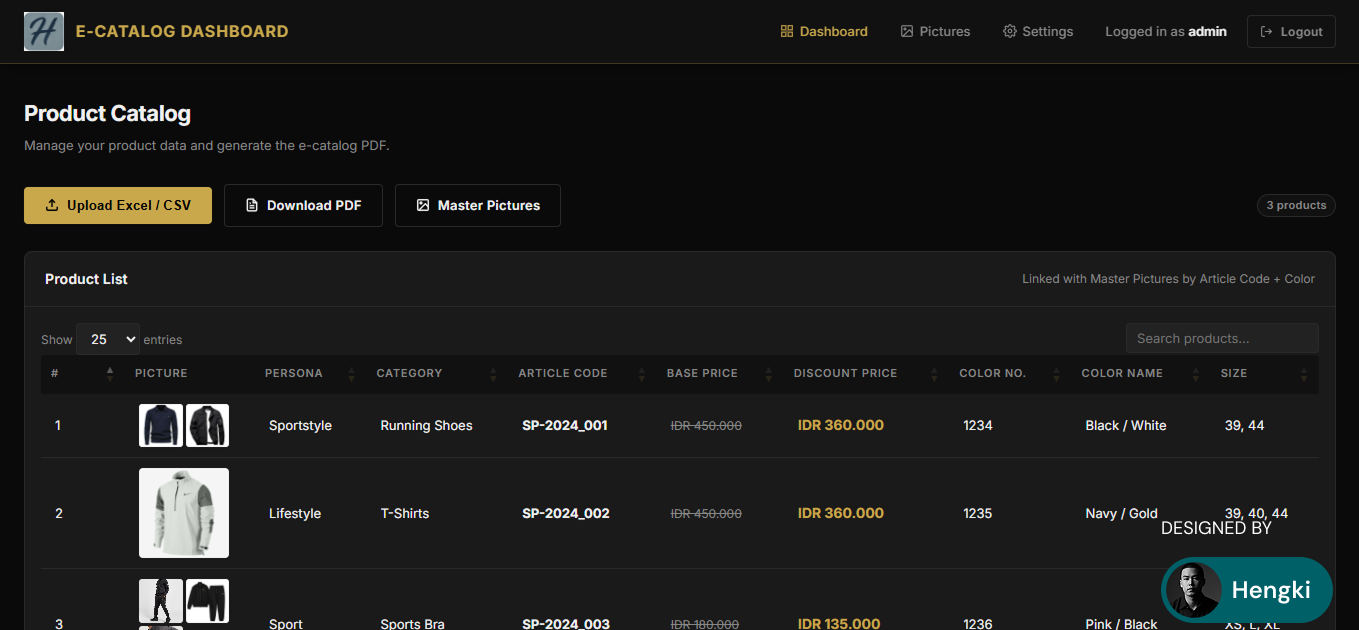Open the Settings gear menu item

(1038, 32)
